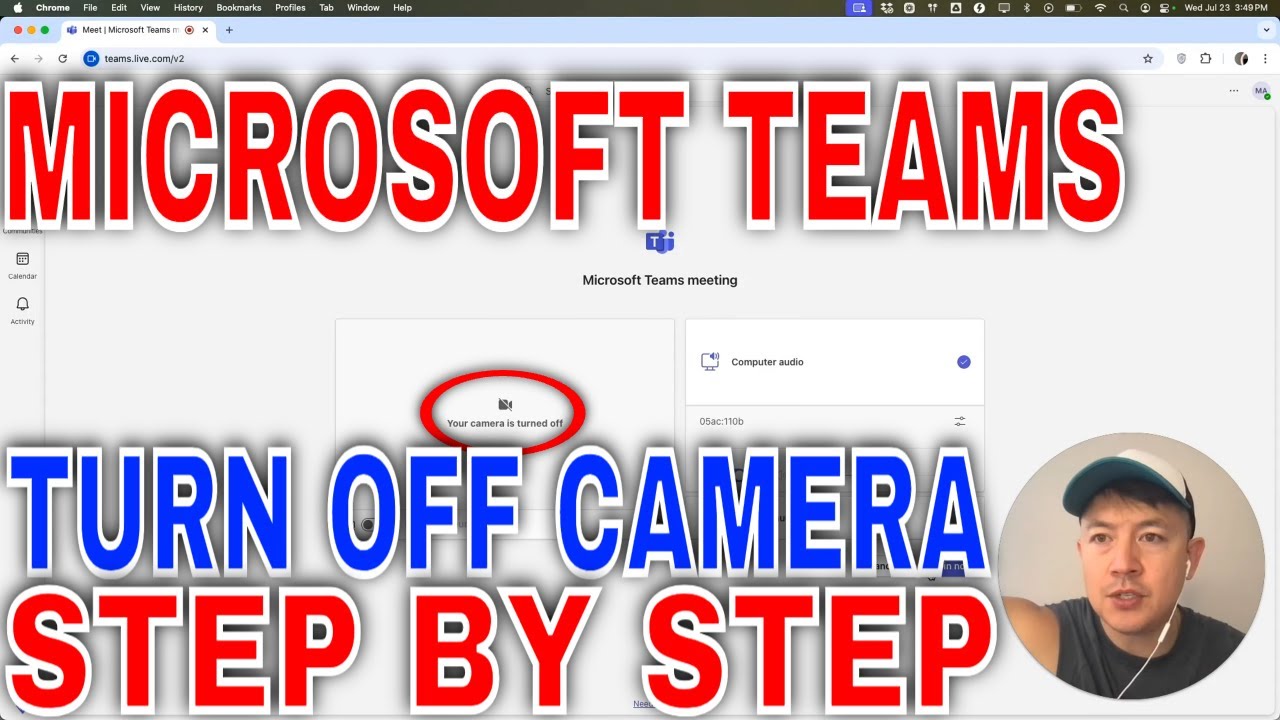Click the screen sharing menu bar icon
1280x720 pixels.
[x=858, y=8]
